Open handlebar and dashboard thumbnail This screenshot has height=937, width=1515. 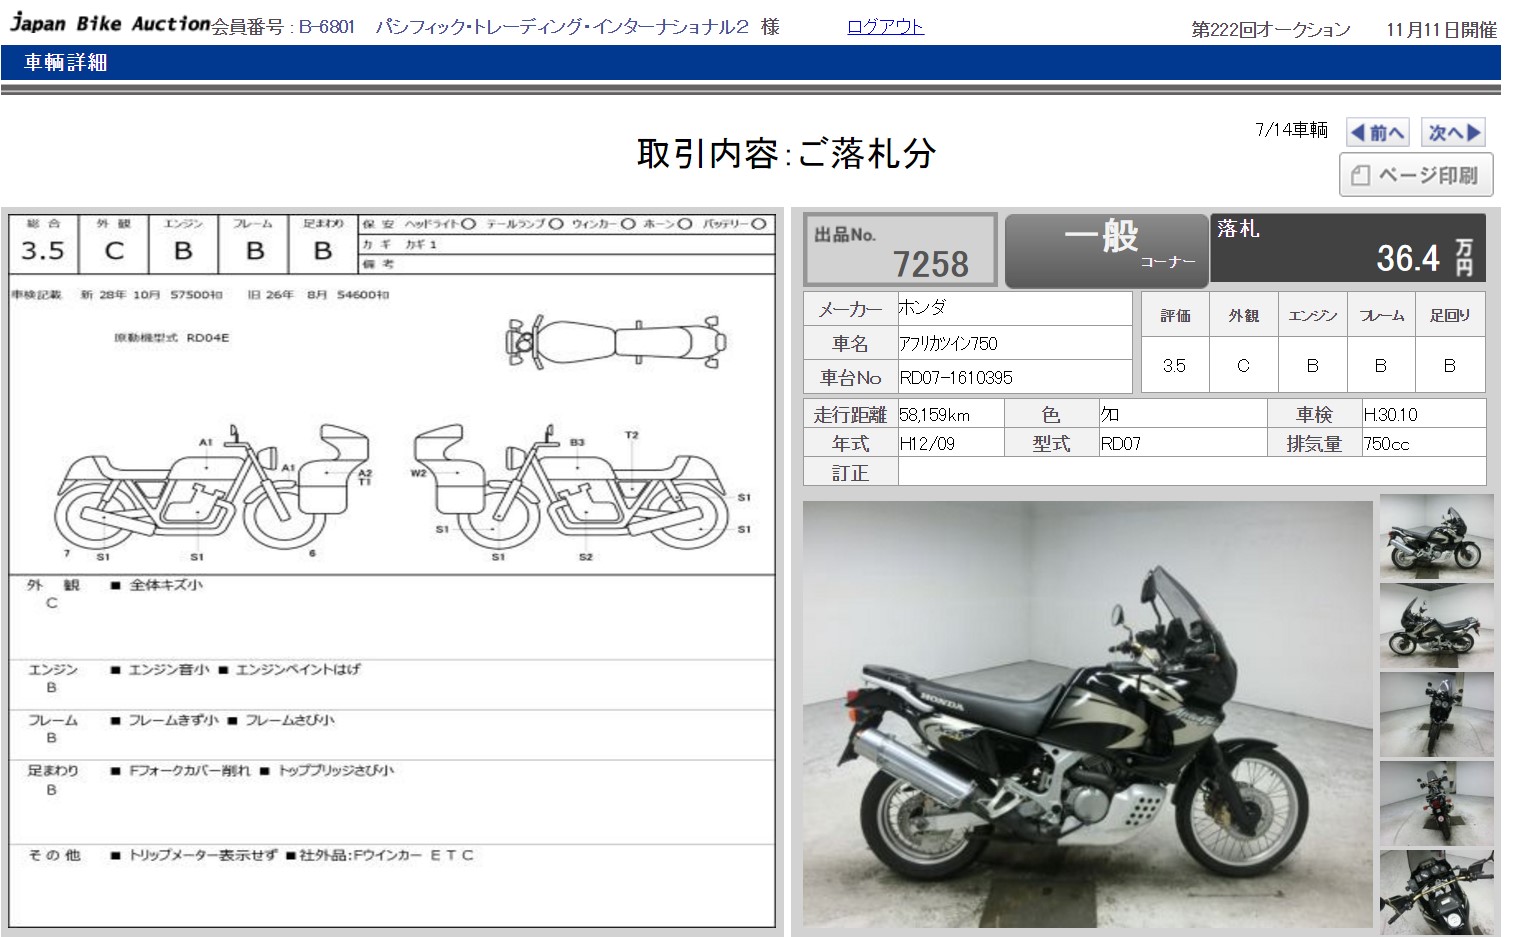(x=1436, y=892)
